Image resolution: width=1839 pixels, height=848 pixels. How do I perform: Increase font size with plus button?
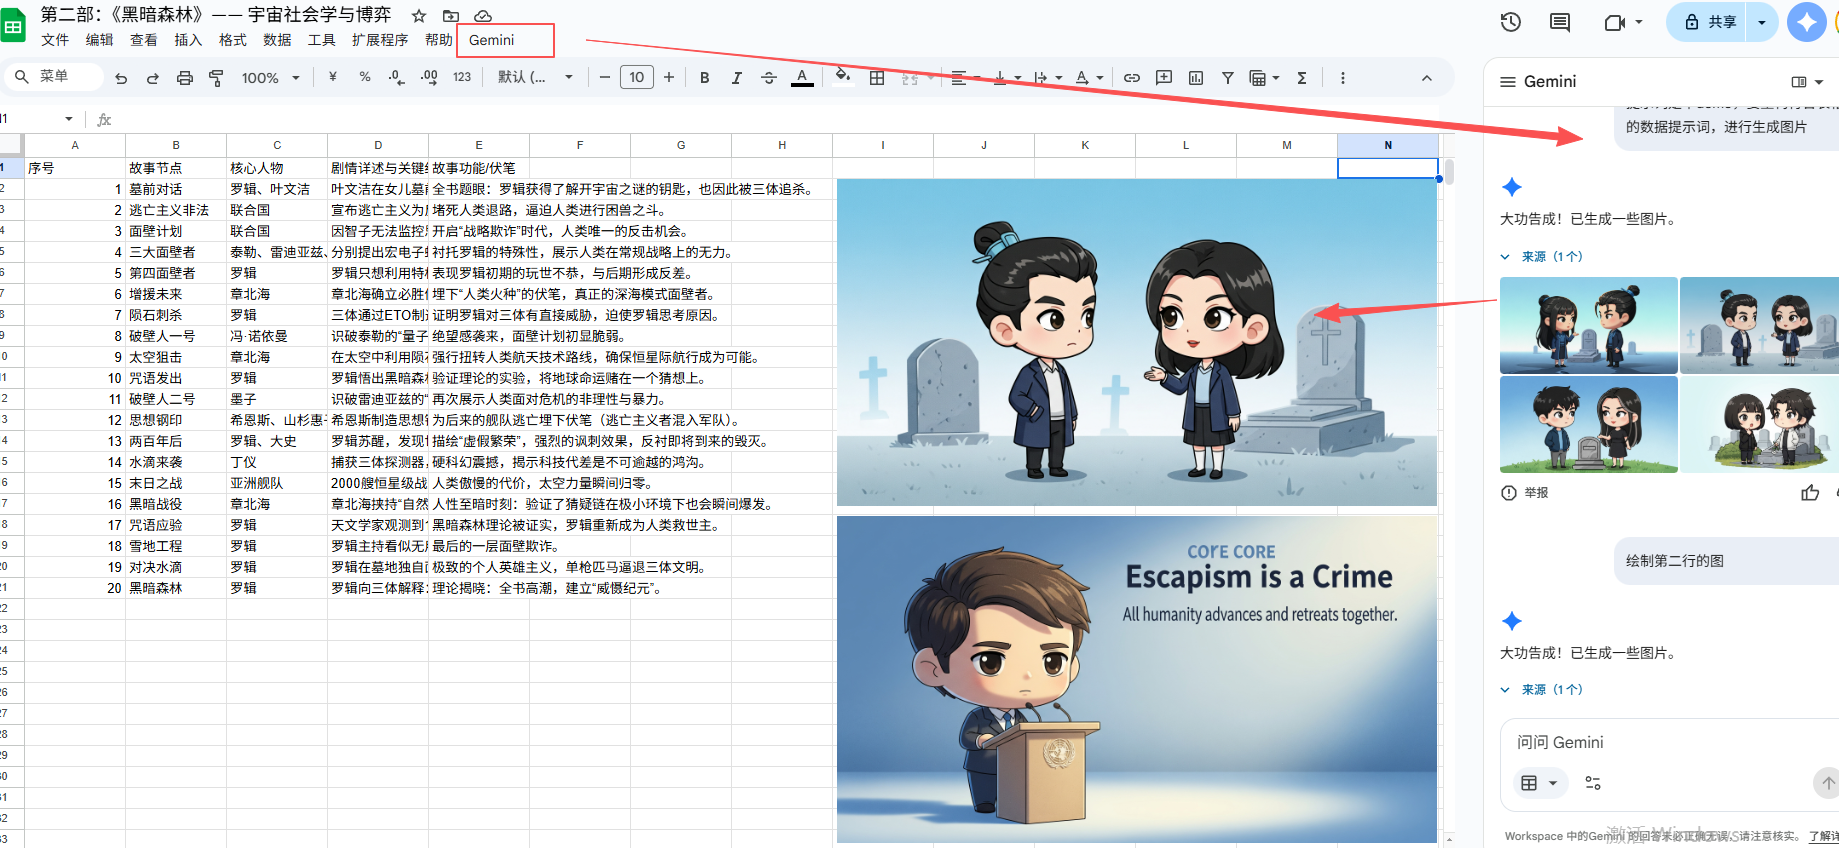[x=669, y=77]
